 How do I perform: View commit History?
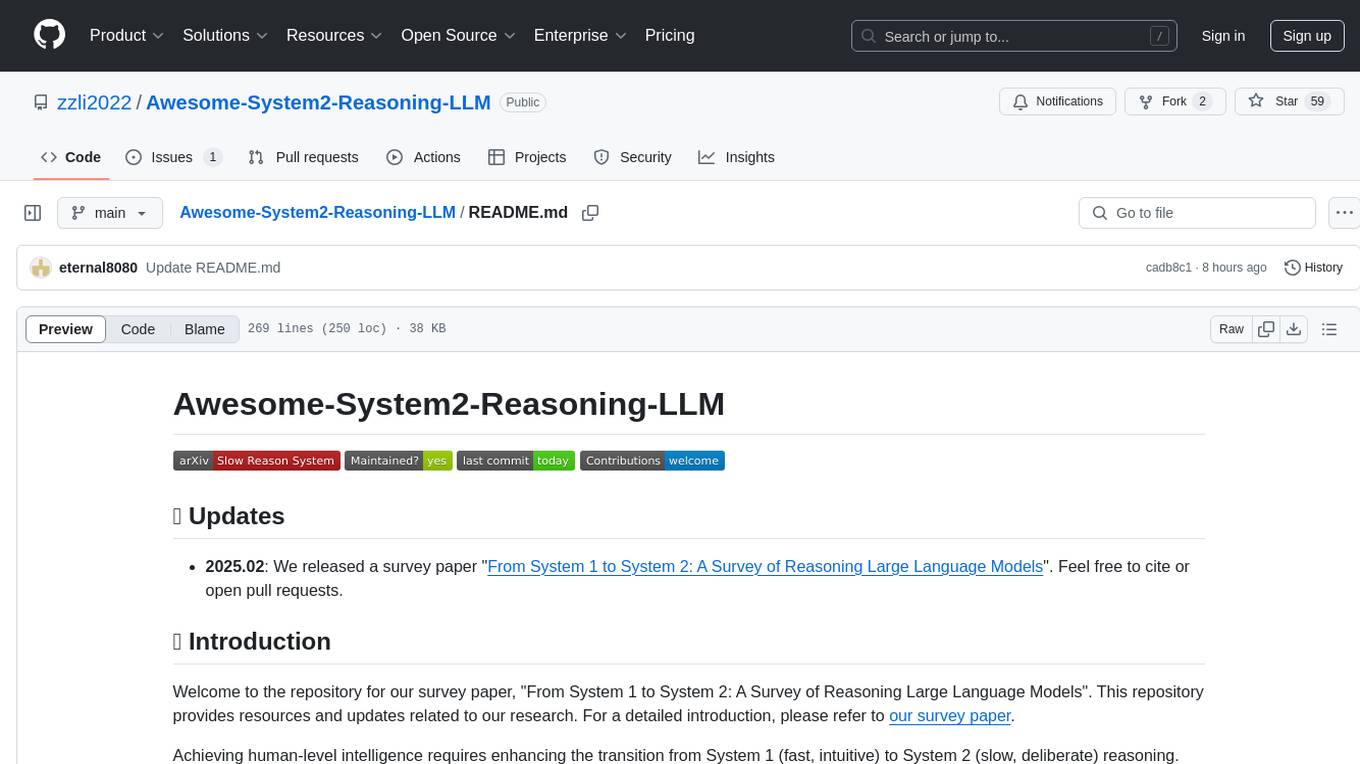(1313, 267)
